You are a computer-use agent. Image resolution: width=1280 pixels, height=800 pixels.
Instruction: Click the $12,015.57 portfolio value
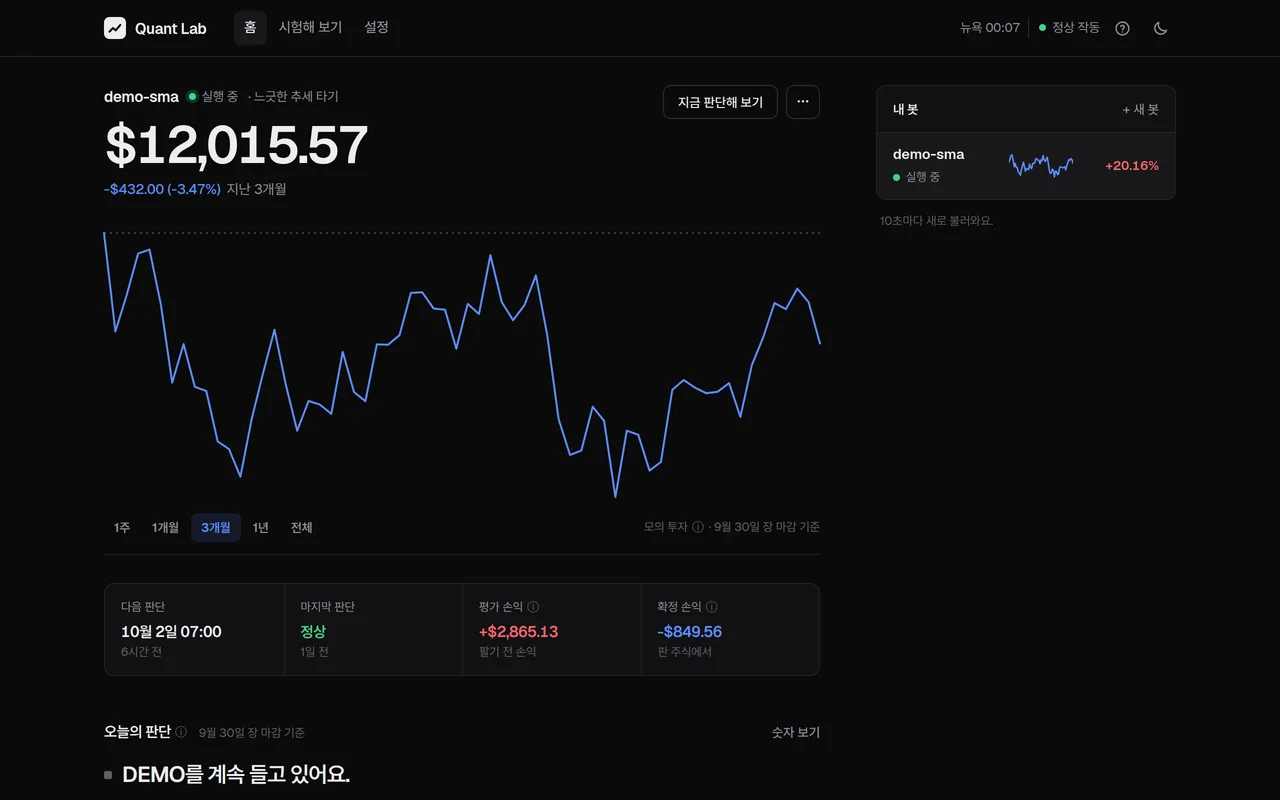[x=237, y=146]
